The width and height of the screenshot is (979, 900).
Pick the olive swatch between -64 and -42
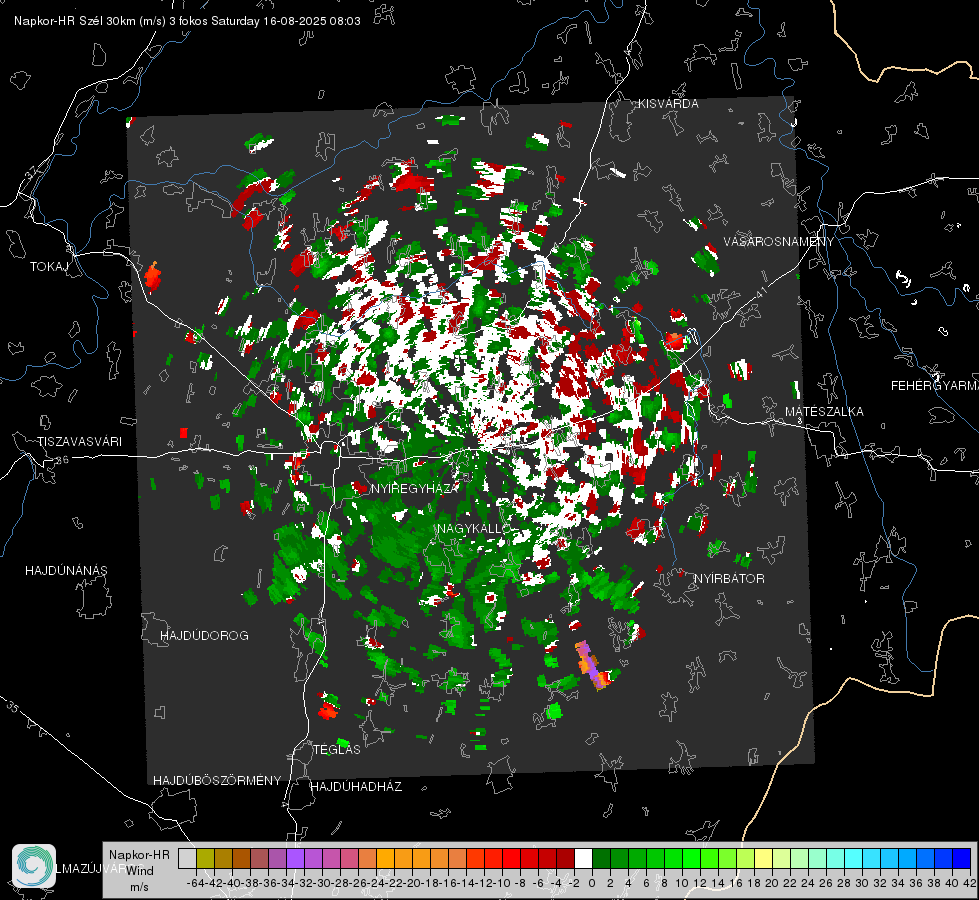click(x=205, y=859)
